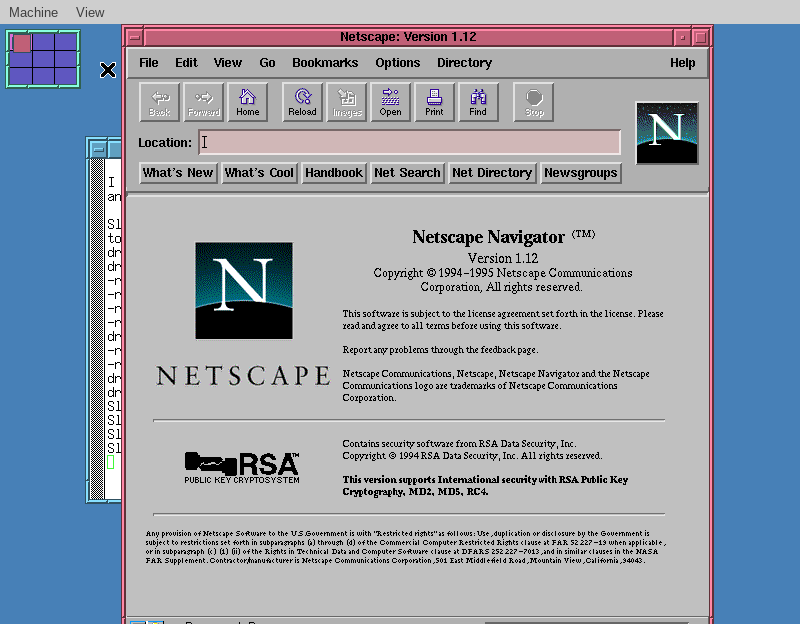This screenshot has height=624, width=800.
Task: Open the Edit menu
Action: pos(186,63)
